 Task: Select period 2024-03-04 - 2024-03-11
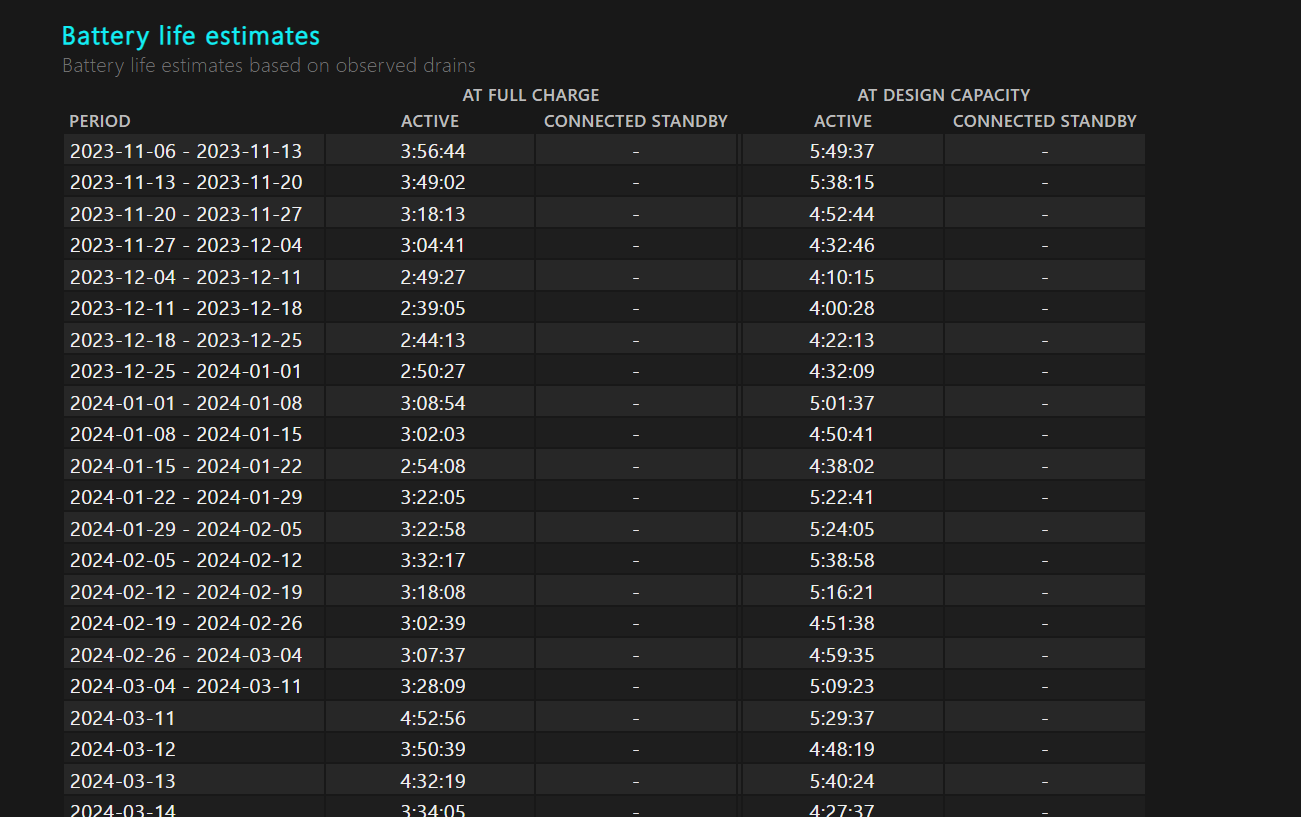tap(186, 686)
